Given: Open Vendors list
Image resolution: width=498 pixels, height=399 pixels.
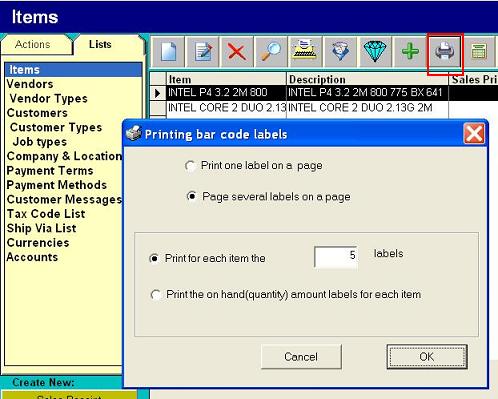Looking at the screenshot, I should (x=30, y=84).
